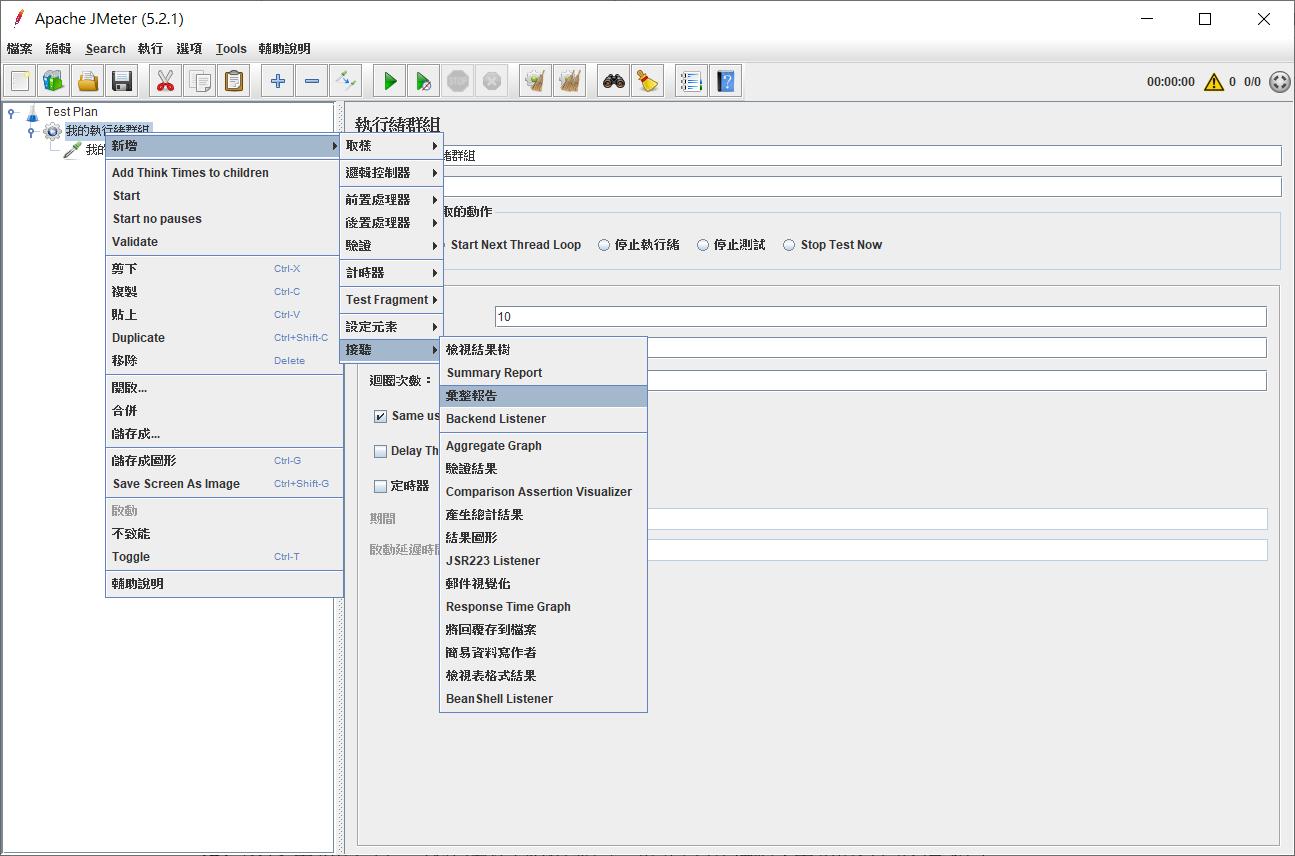Open the 編輯 menu
1295x856 pixels.
click(58, 48)
